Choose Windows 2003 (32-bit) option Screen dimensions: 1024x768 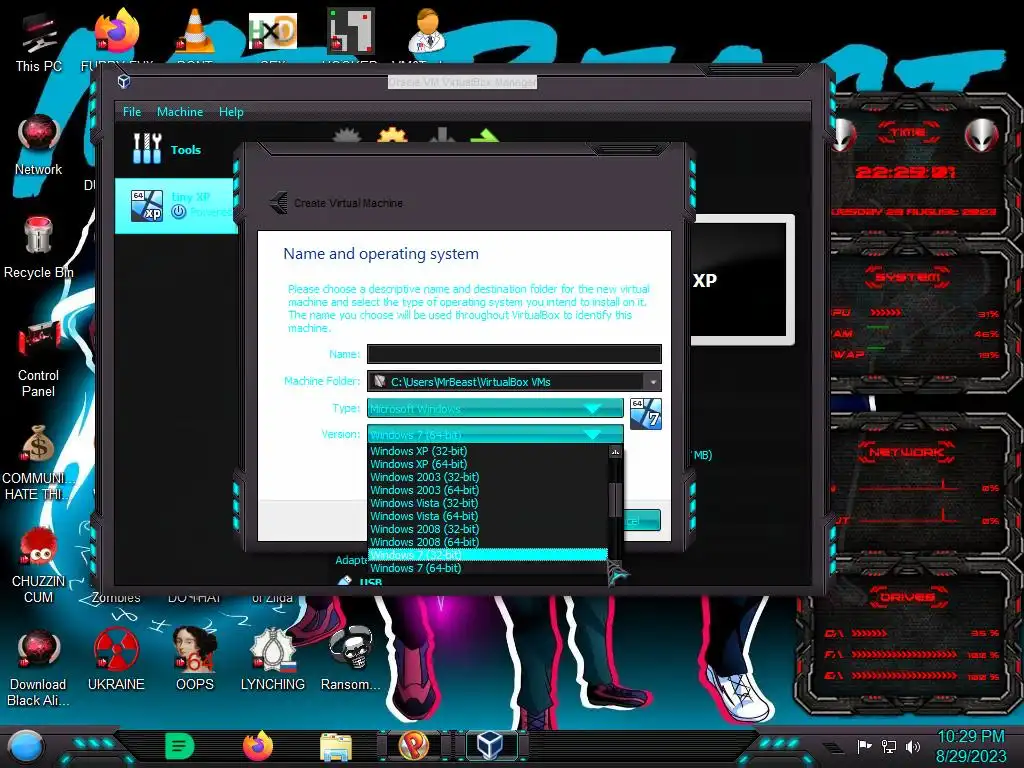488,477
